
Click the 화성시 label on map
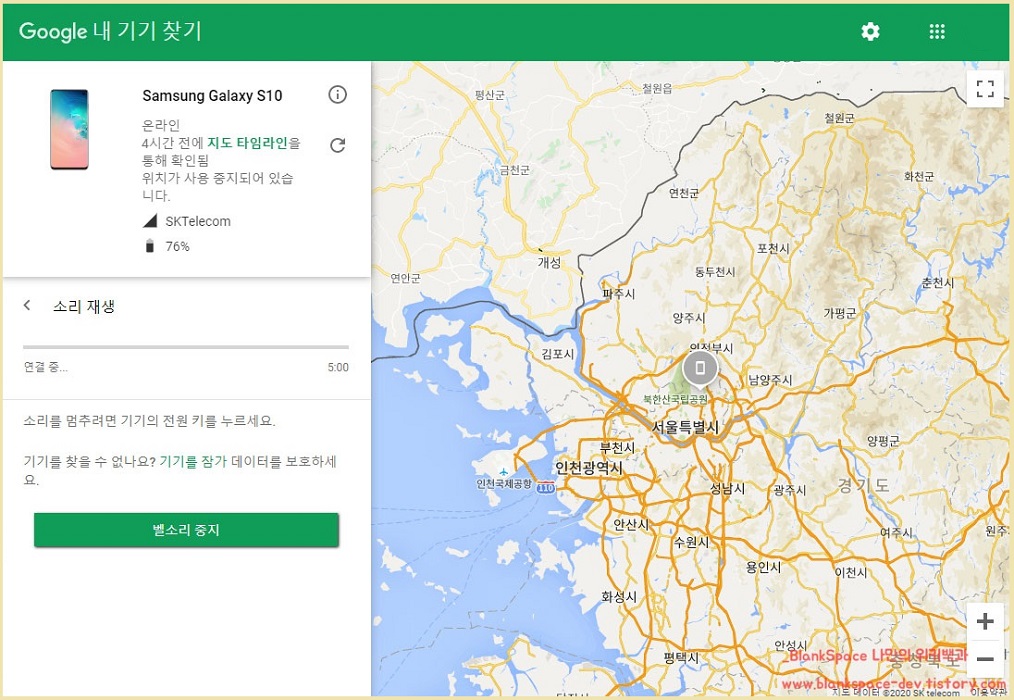click(x=619, y=596)
